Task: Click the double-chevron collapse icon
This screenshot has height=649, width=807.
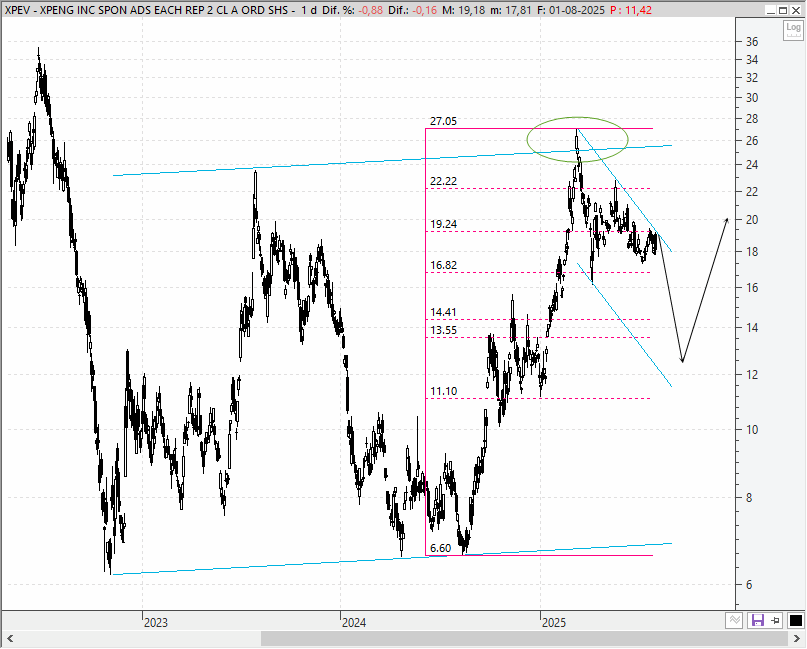Action: click(734, 620)
